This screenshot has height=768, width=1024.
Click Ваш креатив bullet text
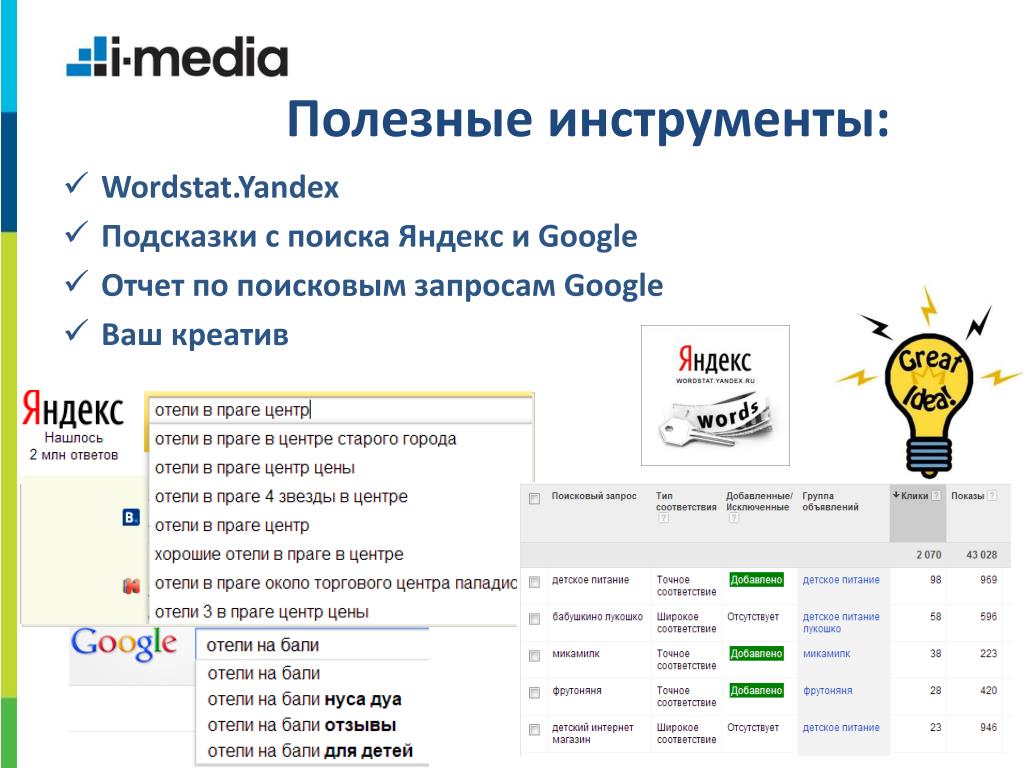(195, 334)
